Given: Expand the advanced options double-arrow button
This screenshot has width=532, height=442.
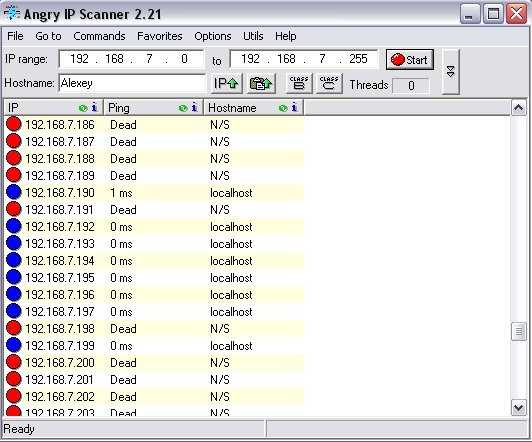Looking at the screenshot, I should pyautogui.click(x=451, y=72).
